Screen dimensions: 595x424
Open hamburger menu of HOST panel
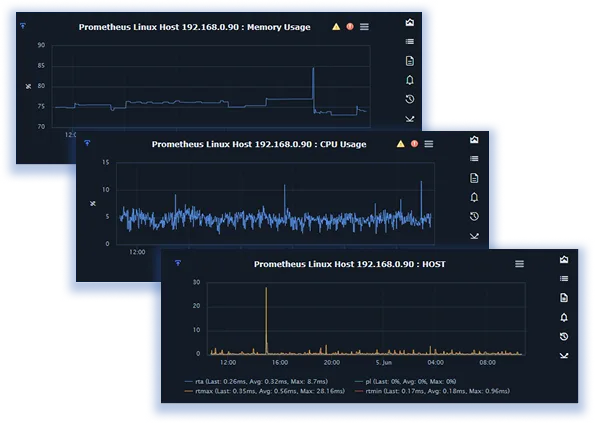[519, 264]
